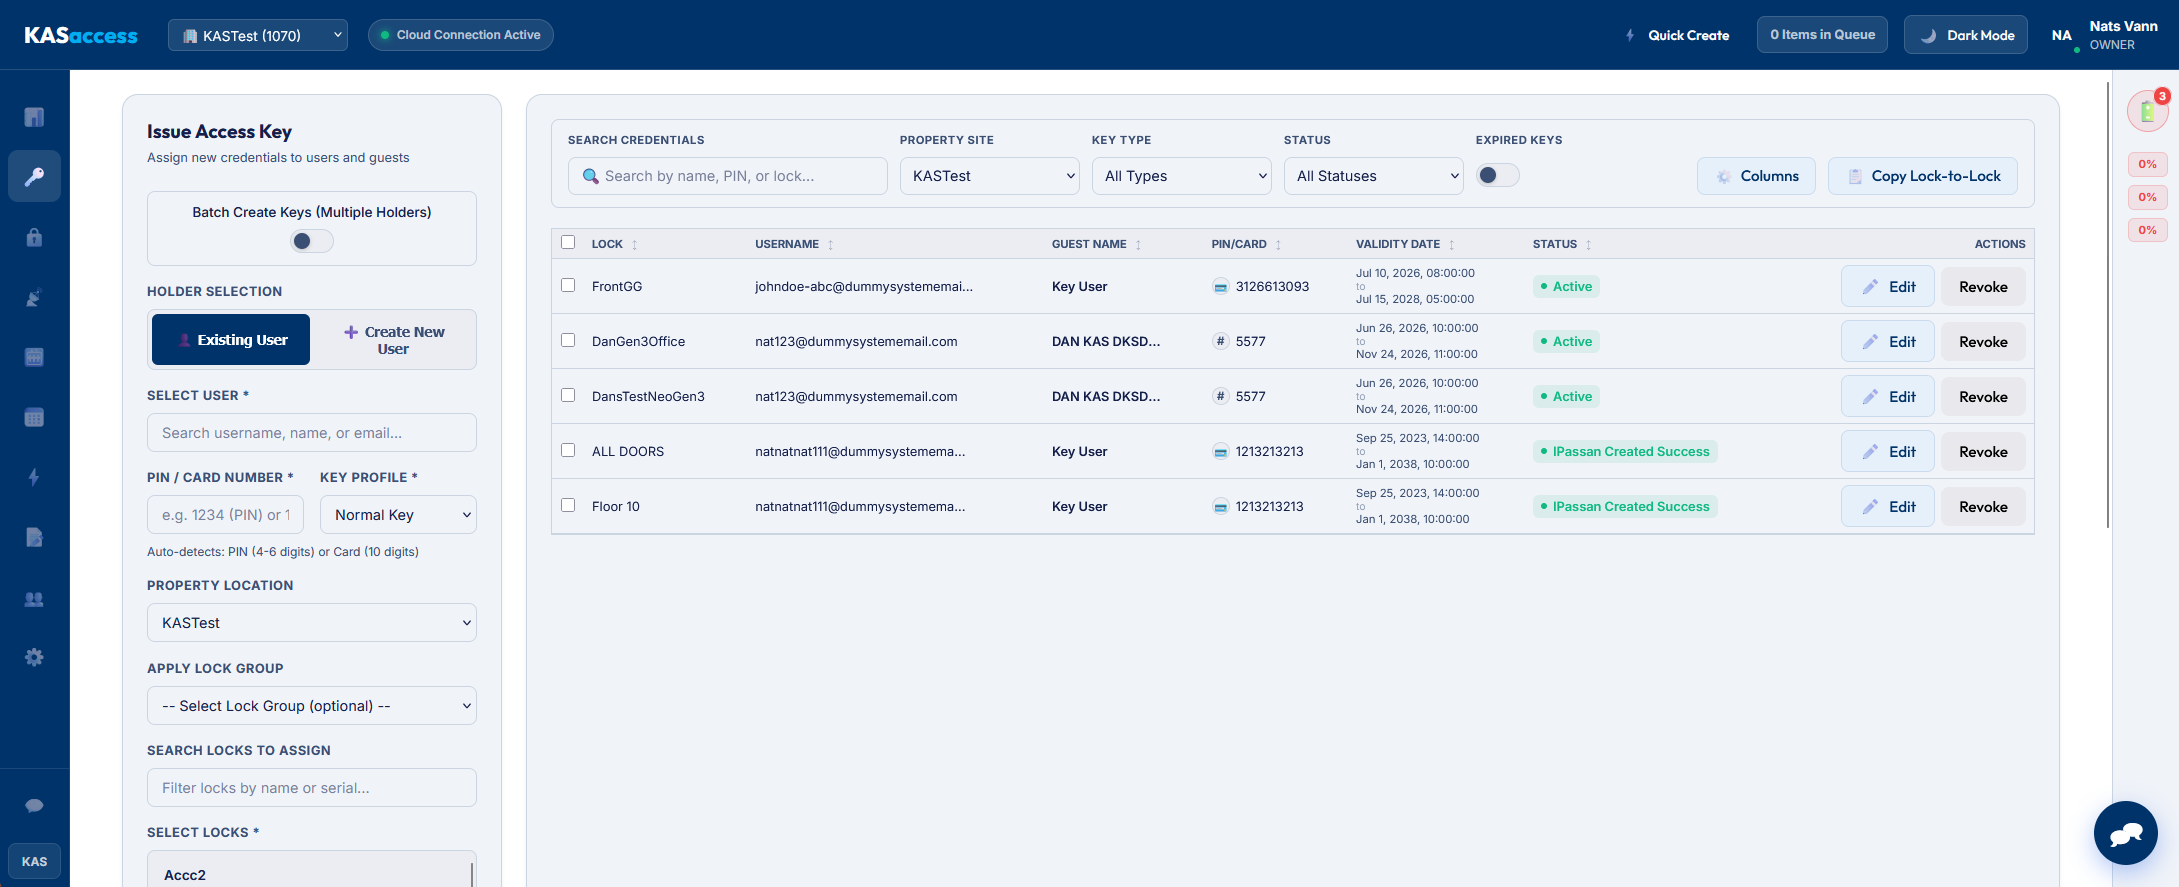Screen dimensions: 2179x887
Task: Open the floating chat bubble button
Action: tap(2126, 833)
